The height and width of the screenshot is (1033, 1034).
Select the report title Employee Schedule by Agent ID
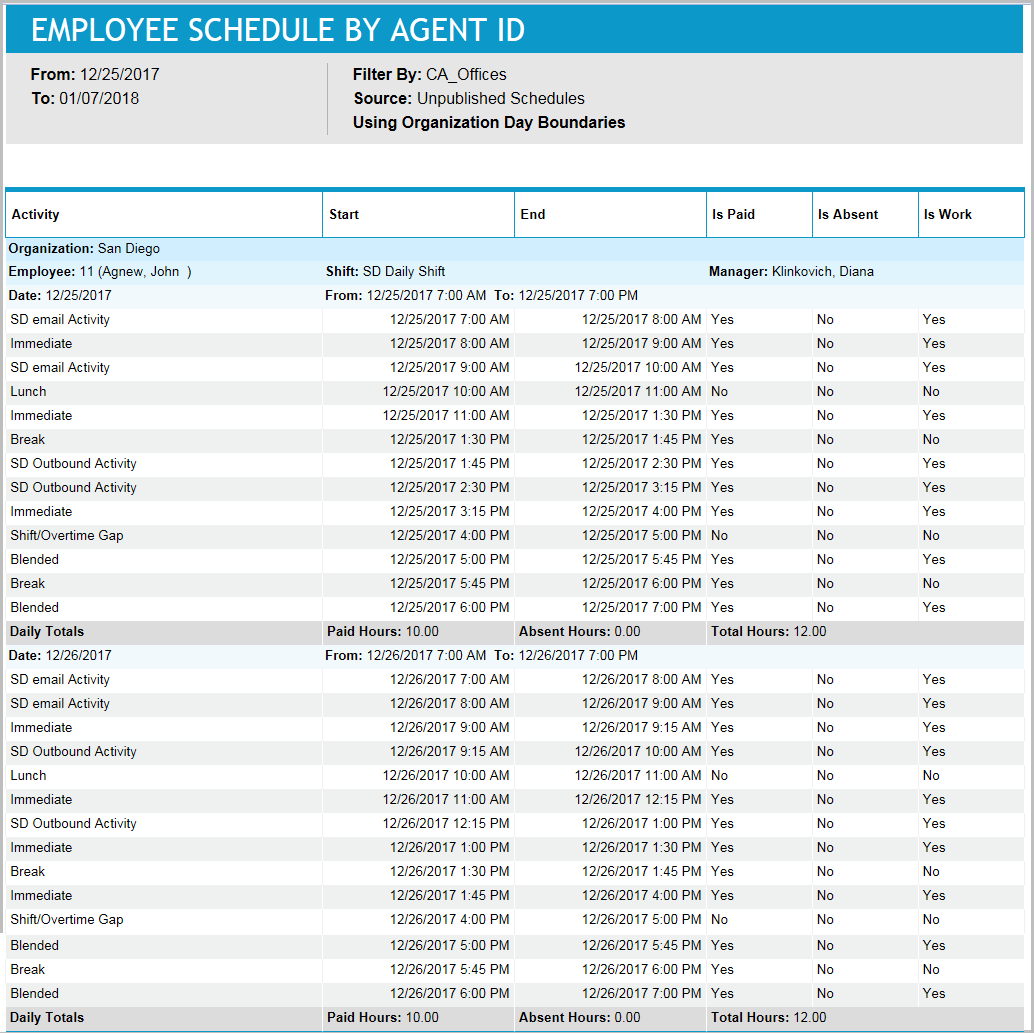pyautogui.click(x=275, y=30)
